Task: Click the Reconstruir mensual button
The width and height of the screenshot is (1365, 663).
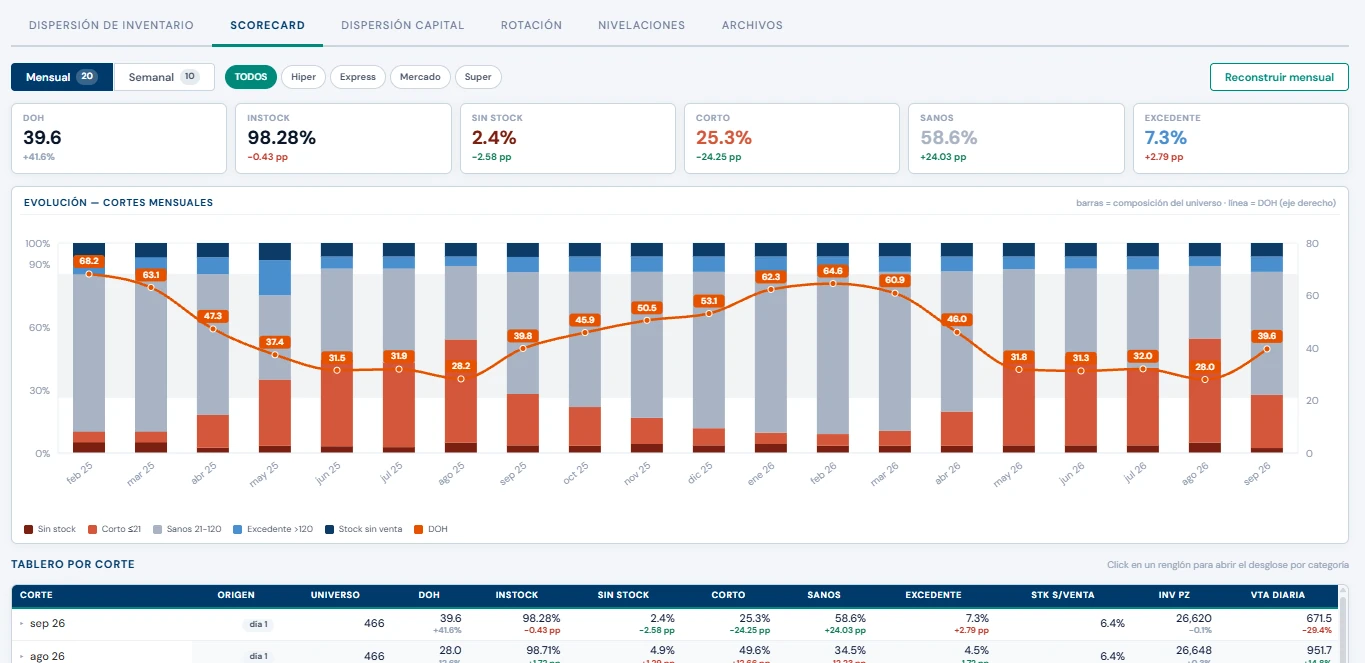Action: click(1279, 77)
